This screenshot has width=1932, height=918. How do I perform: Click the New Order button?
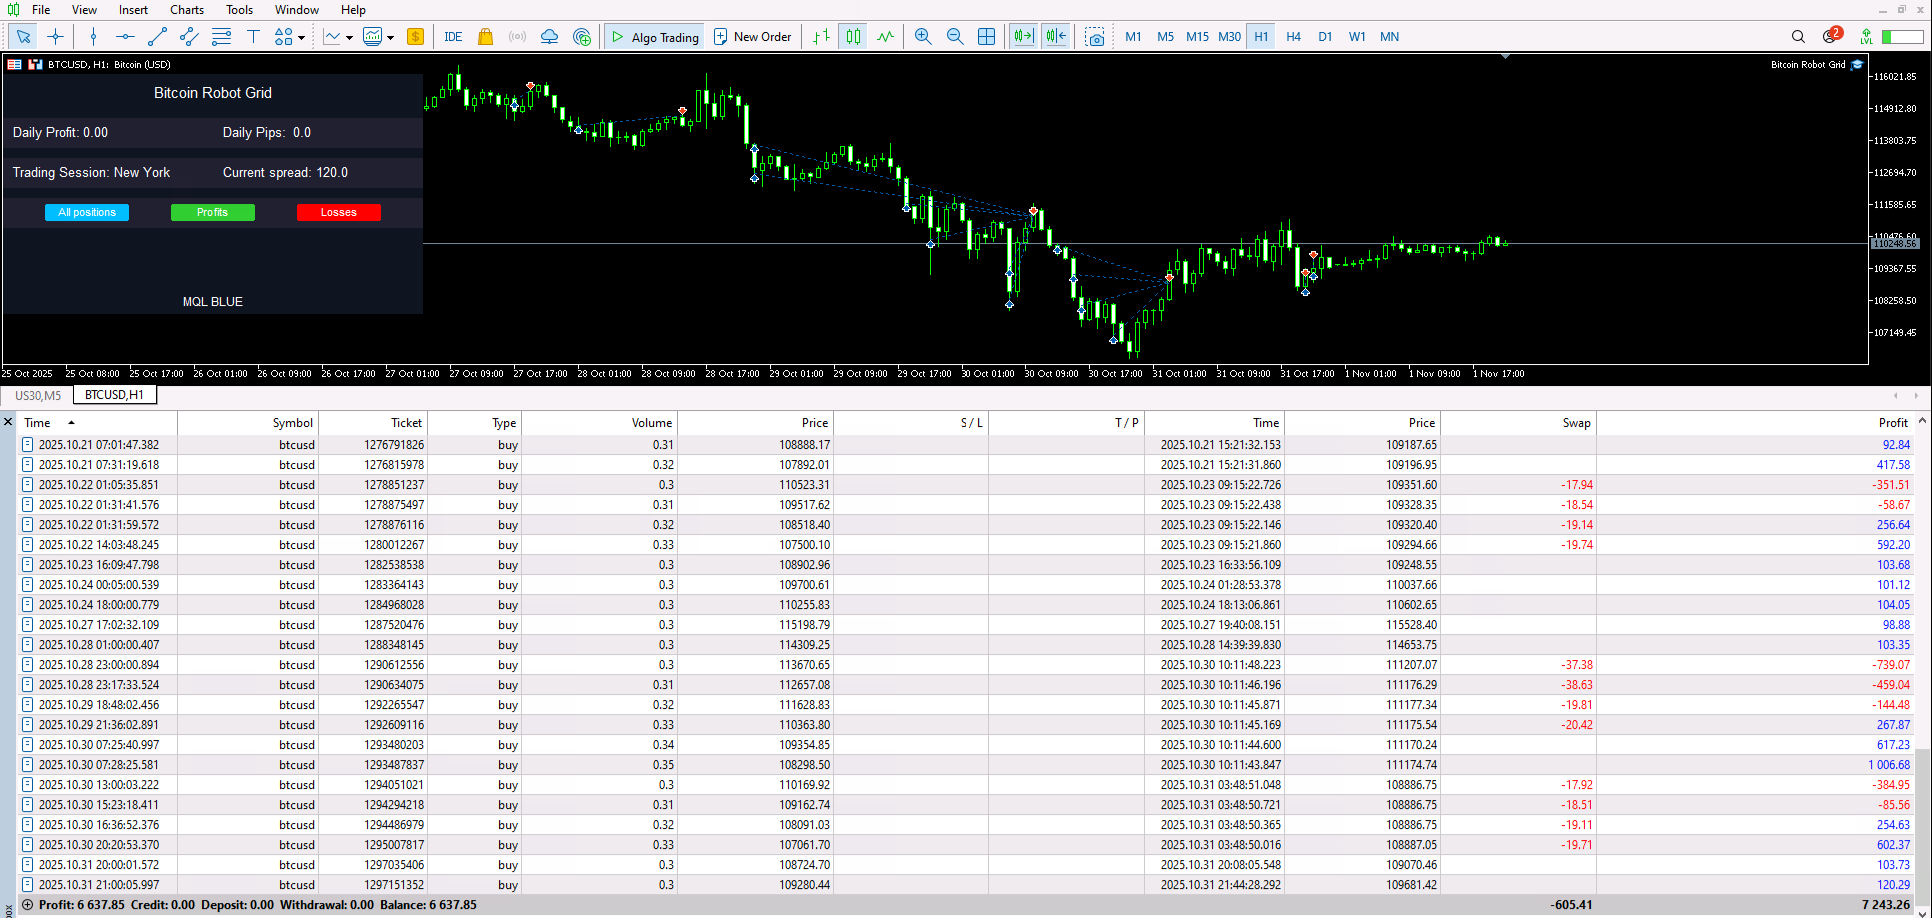tap(752, 37)
